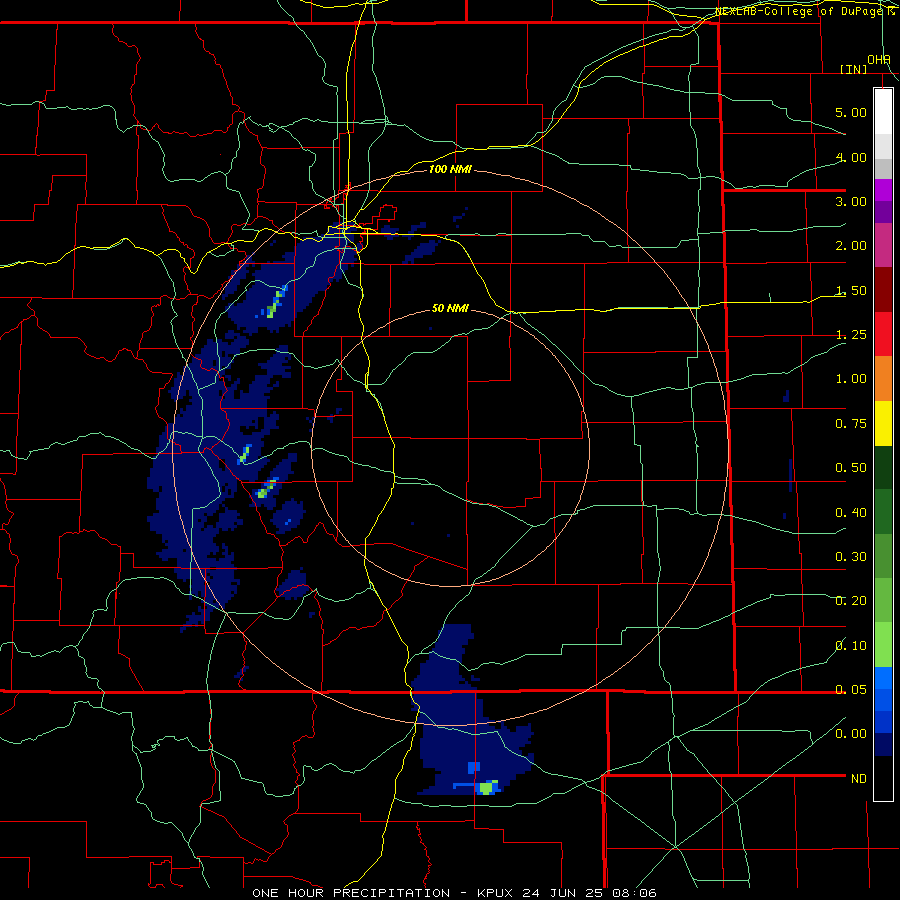Click the NEXLAB-College of DuPage credit text
Screen dimensions: 900x900
click(x=807, y=11)
